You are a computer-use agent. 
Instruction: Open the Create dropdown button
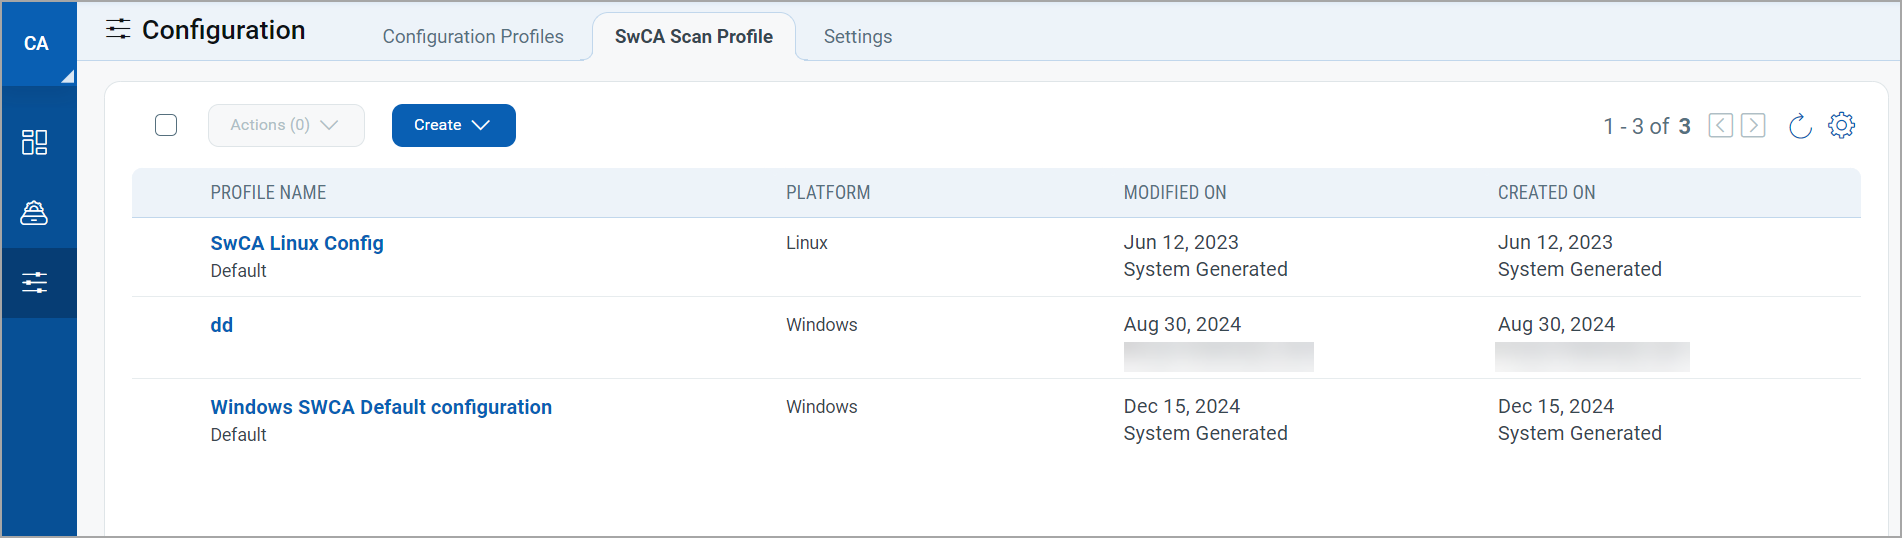[x=453, y=126]
